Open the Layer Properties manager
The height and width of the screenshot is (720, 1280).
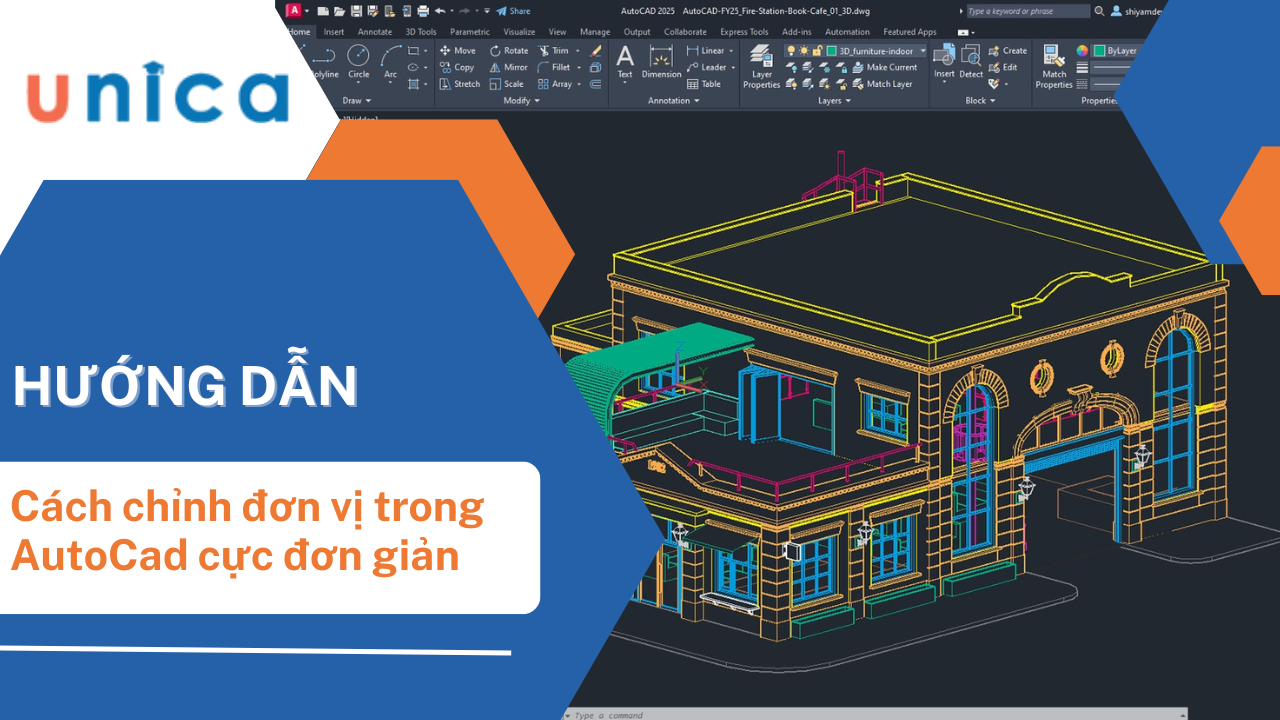point(762,66)
